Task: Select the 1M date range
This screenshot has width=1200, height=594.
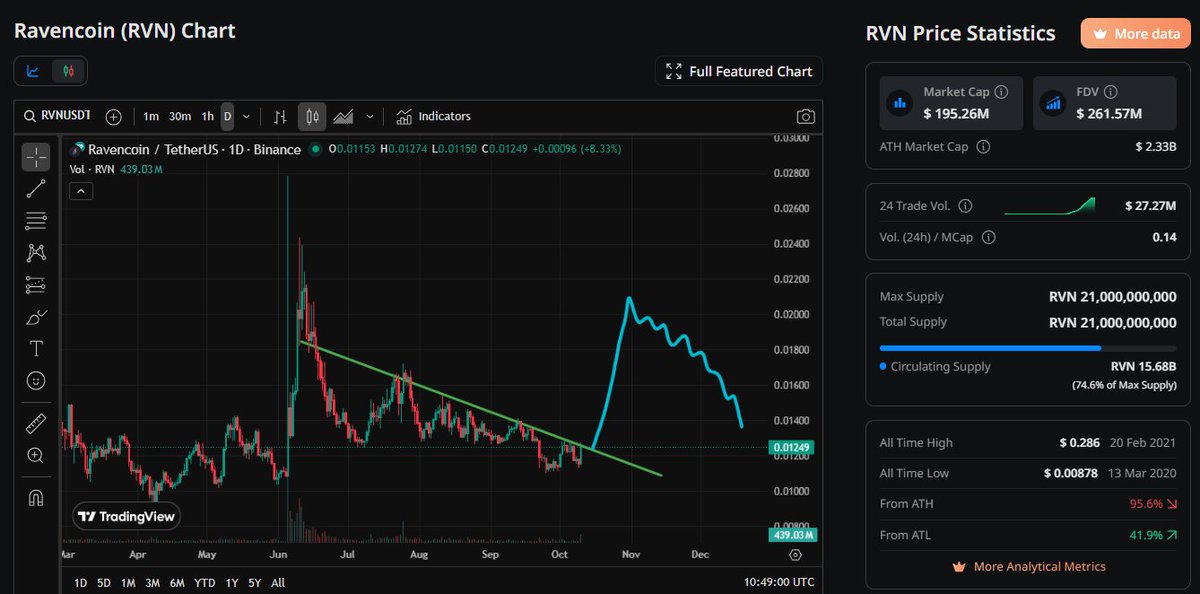Action: pyautogui.click(x=128, y=583)
